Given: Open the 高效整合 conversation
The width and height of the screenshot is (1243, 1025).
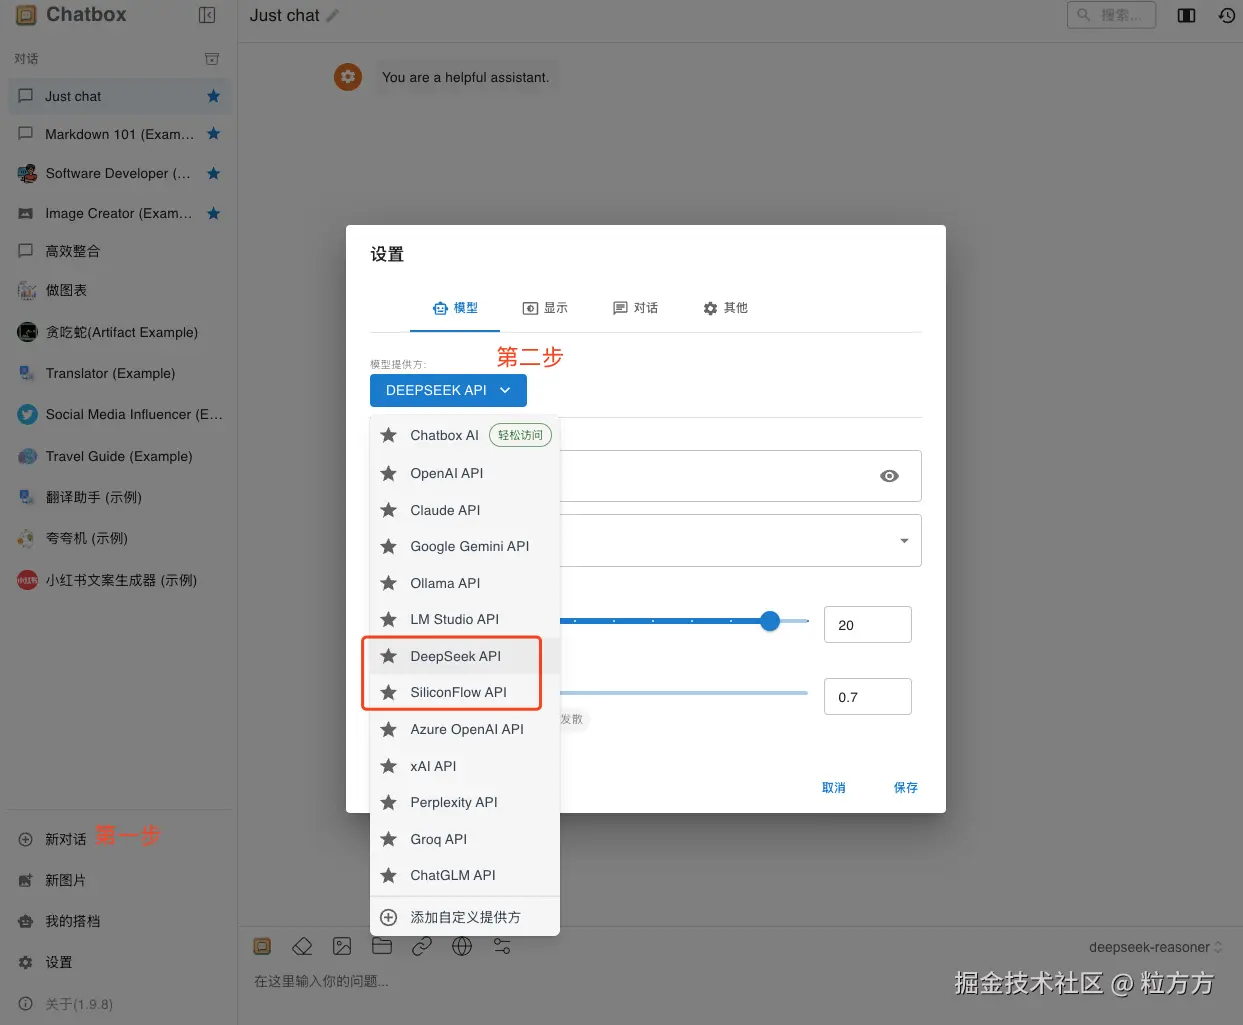Looking at the screenshot, I should [x=119, y=251].
